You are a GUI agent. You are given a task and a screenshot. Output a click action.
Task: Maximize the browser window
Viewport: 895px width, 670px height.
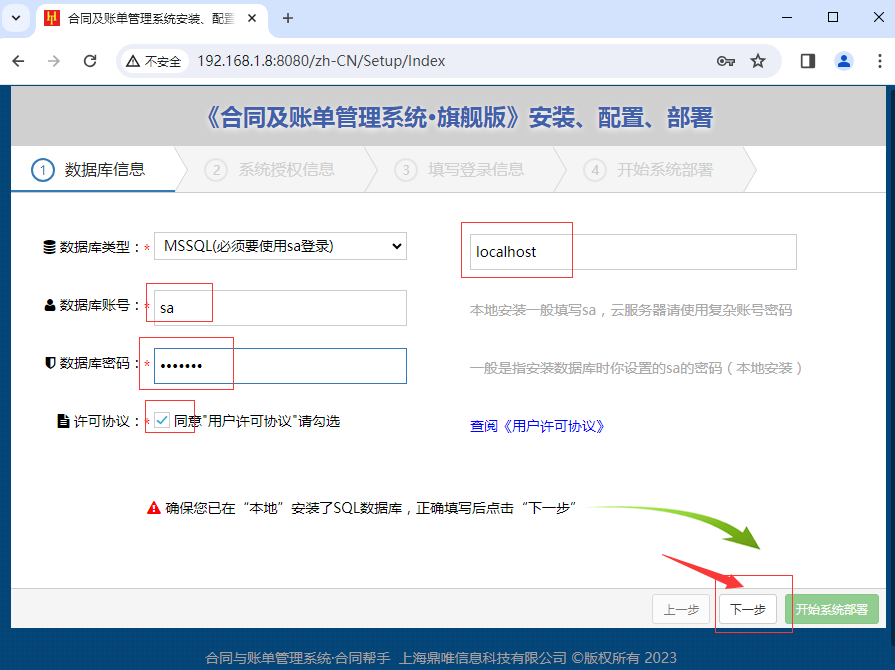coord(833,18)
